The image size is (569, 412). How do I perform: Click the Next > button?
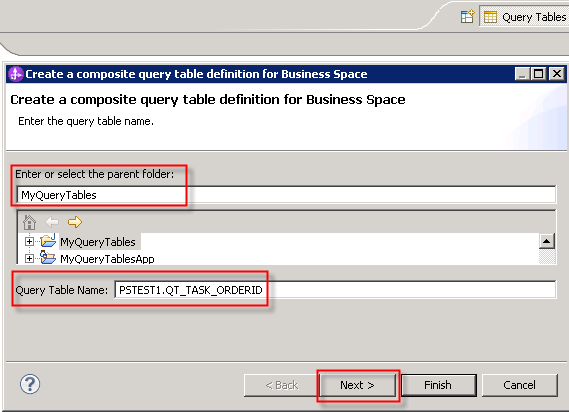tap(357, 385)
